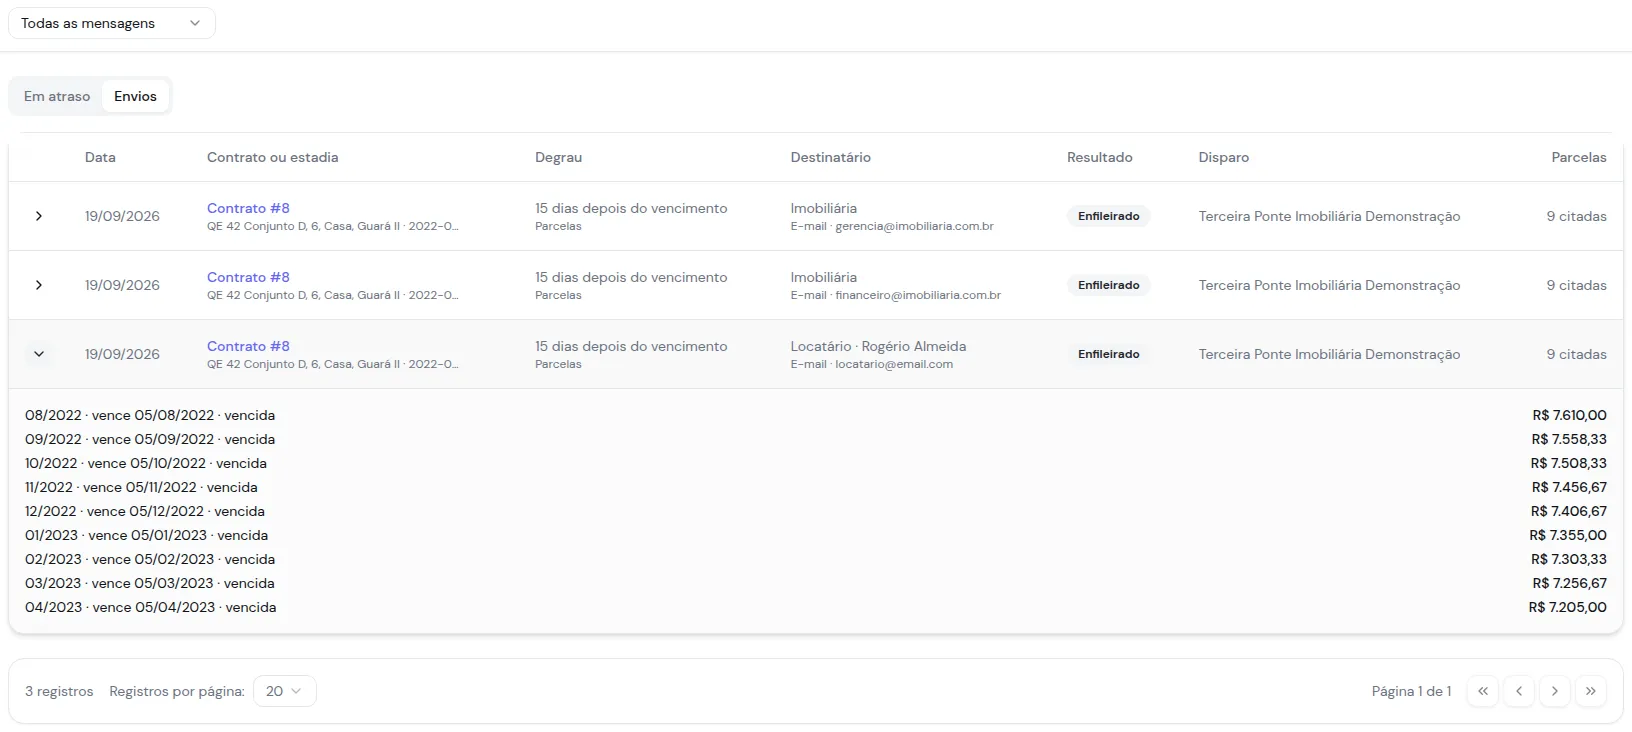Change the 'Registros por página' dropdown value
The width and height of the screenshot is (1632, 732).
coord(285,691)
